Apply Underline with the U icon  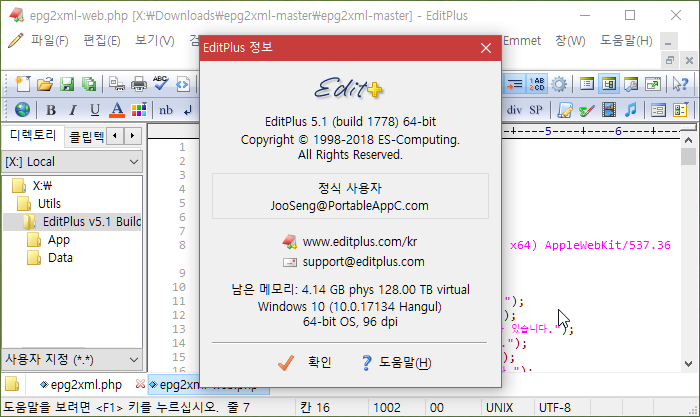click(x=95, y=110)
